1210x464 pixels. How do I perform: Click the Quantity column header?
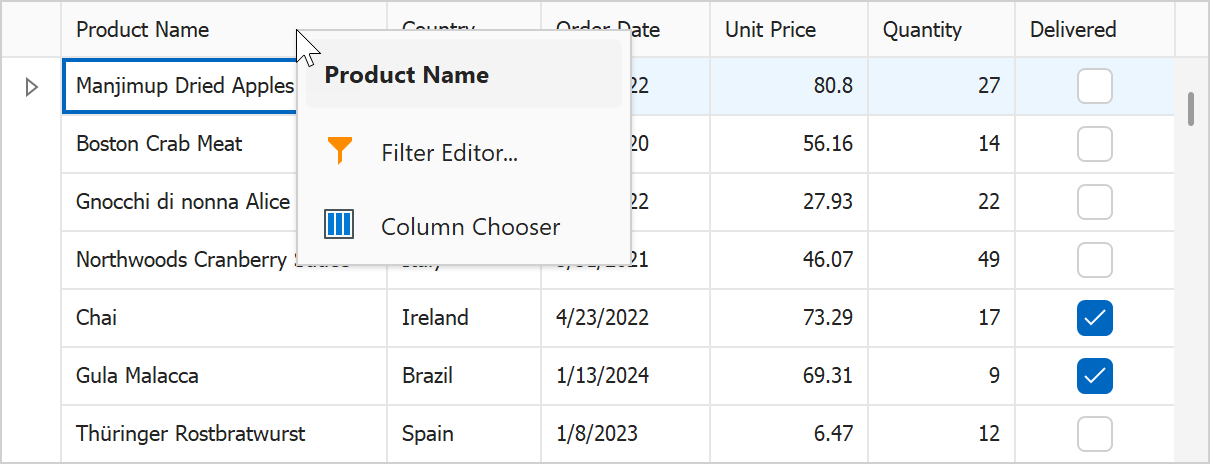[x=922, y=30]
